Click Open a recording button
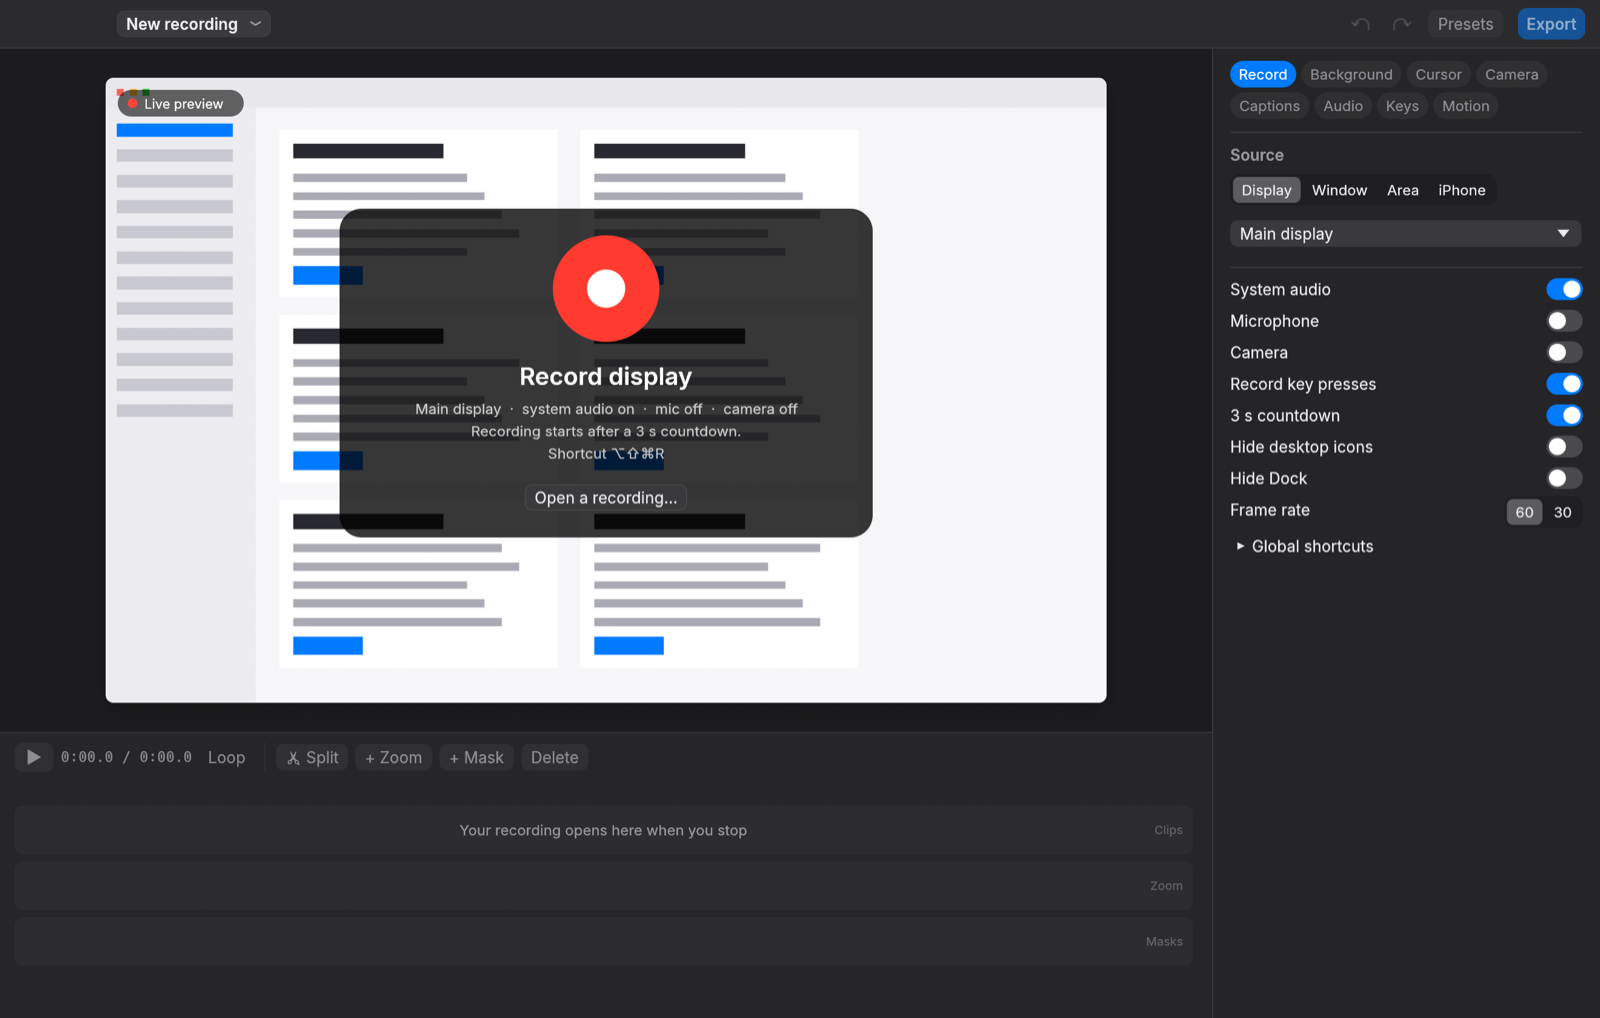1600x1018 pixels. coord(606,498)
